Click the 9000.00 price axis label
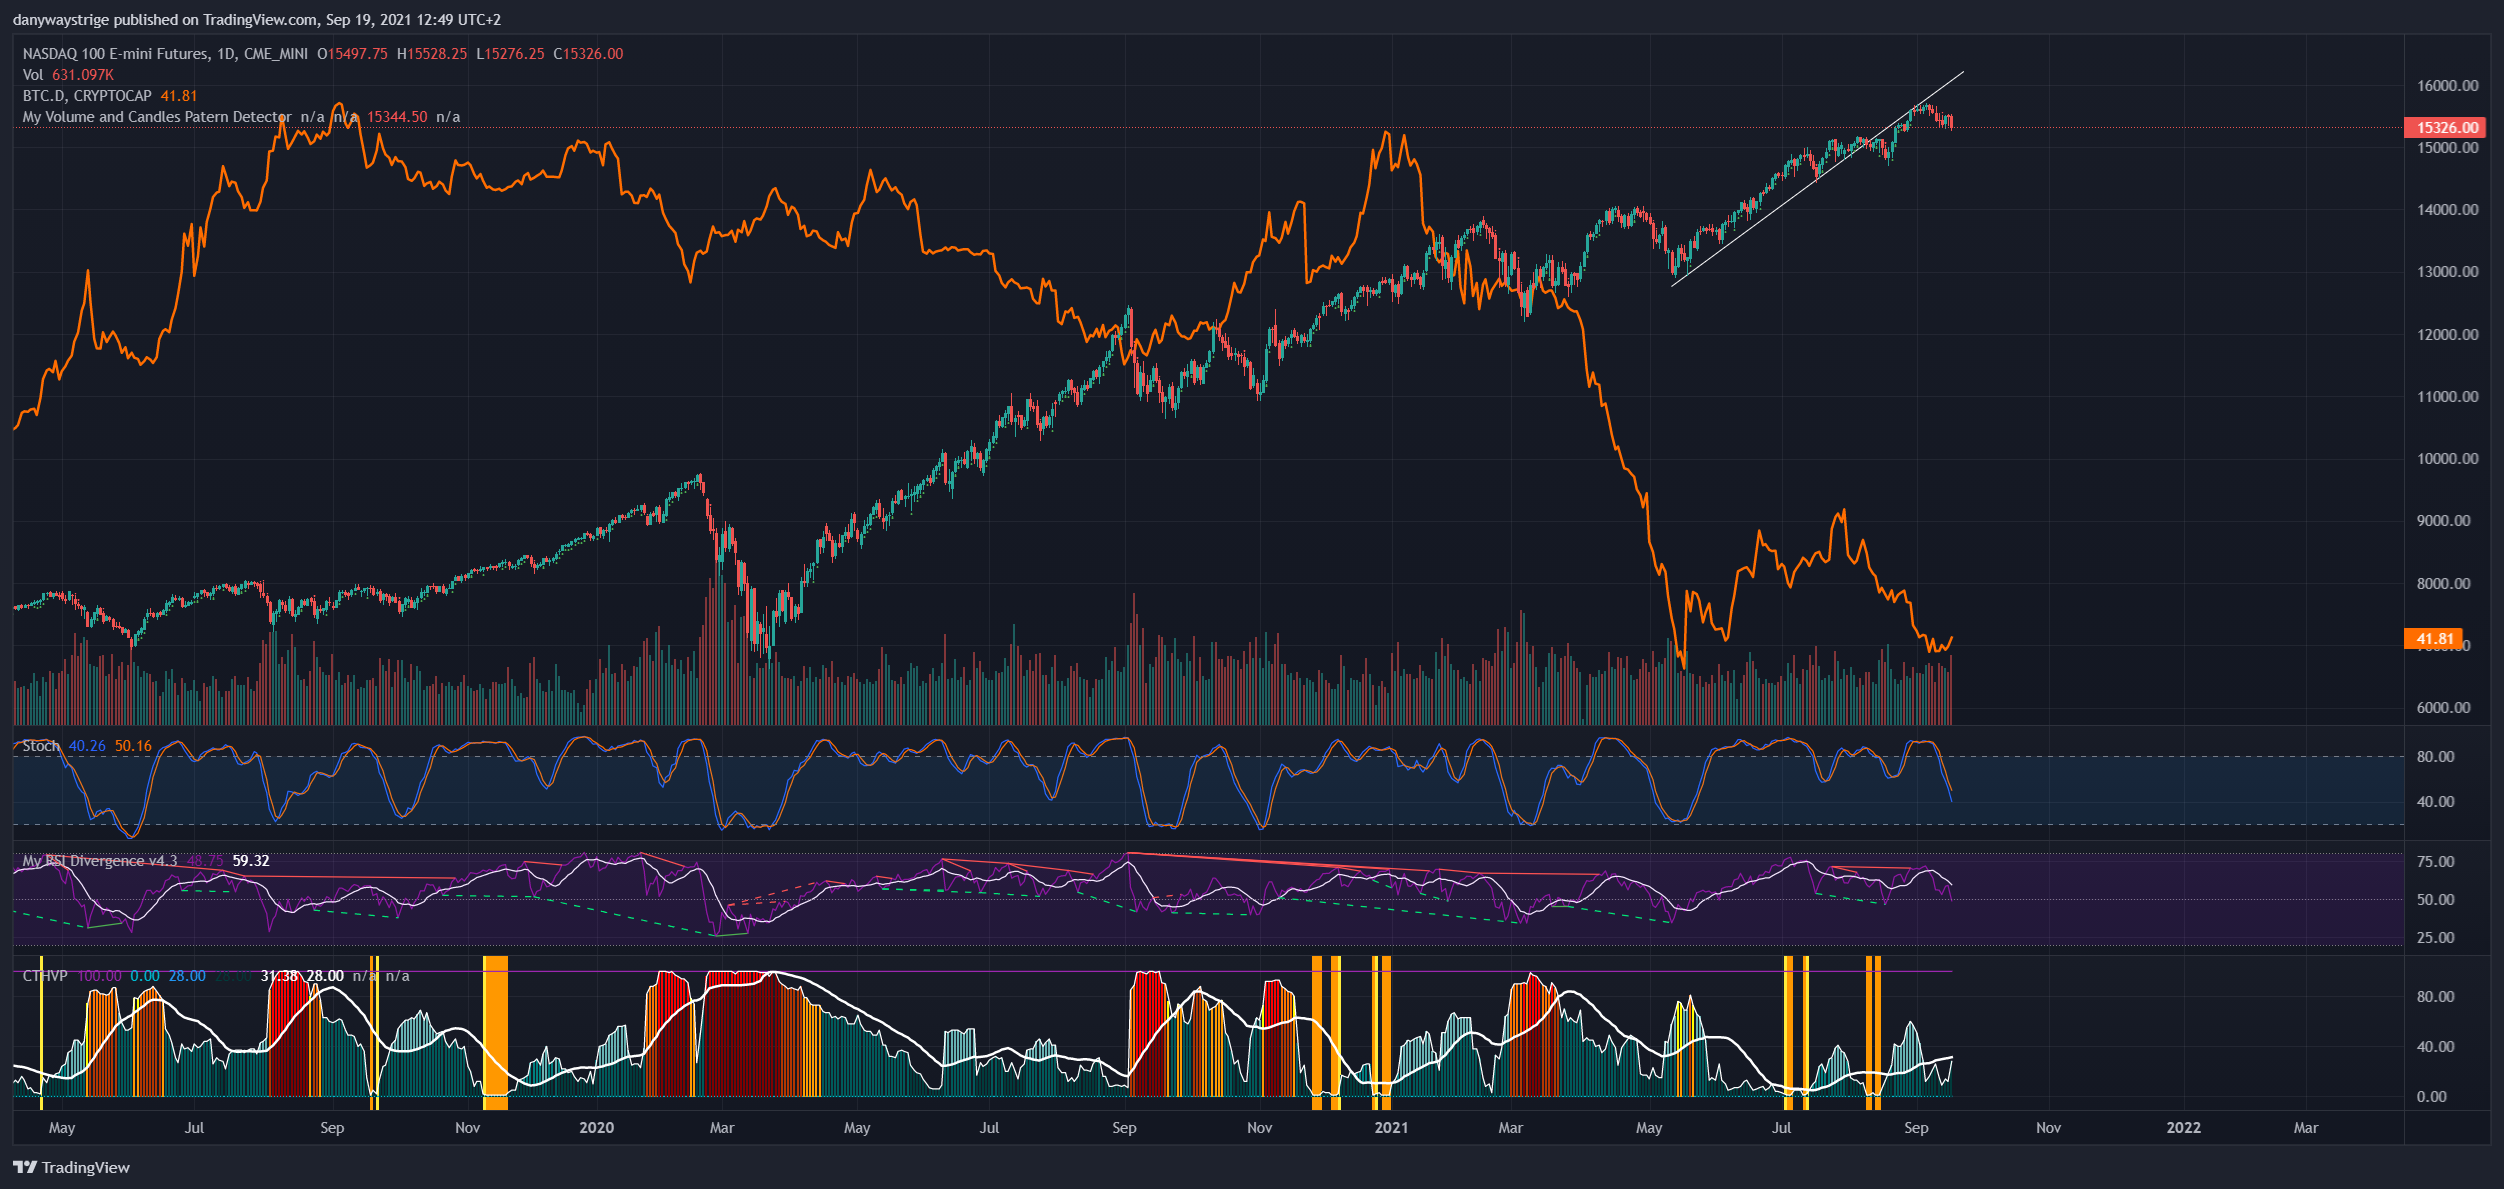 coord(2443,521)
